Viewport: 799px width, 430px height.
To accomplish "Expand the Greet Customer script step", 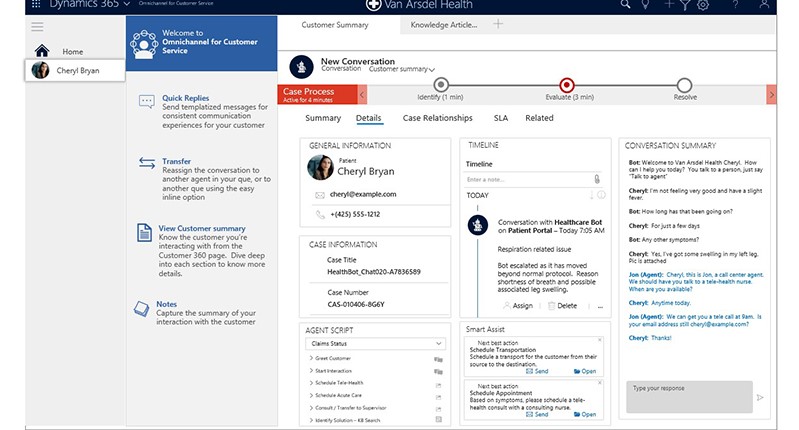I will (311, 358).
